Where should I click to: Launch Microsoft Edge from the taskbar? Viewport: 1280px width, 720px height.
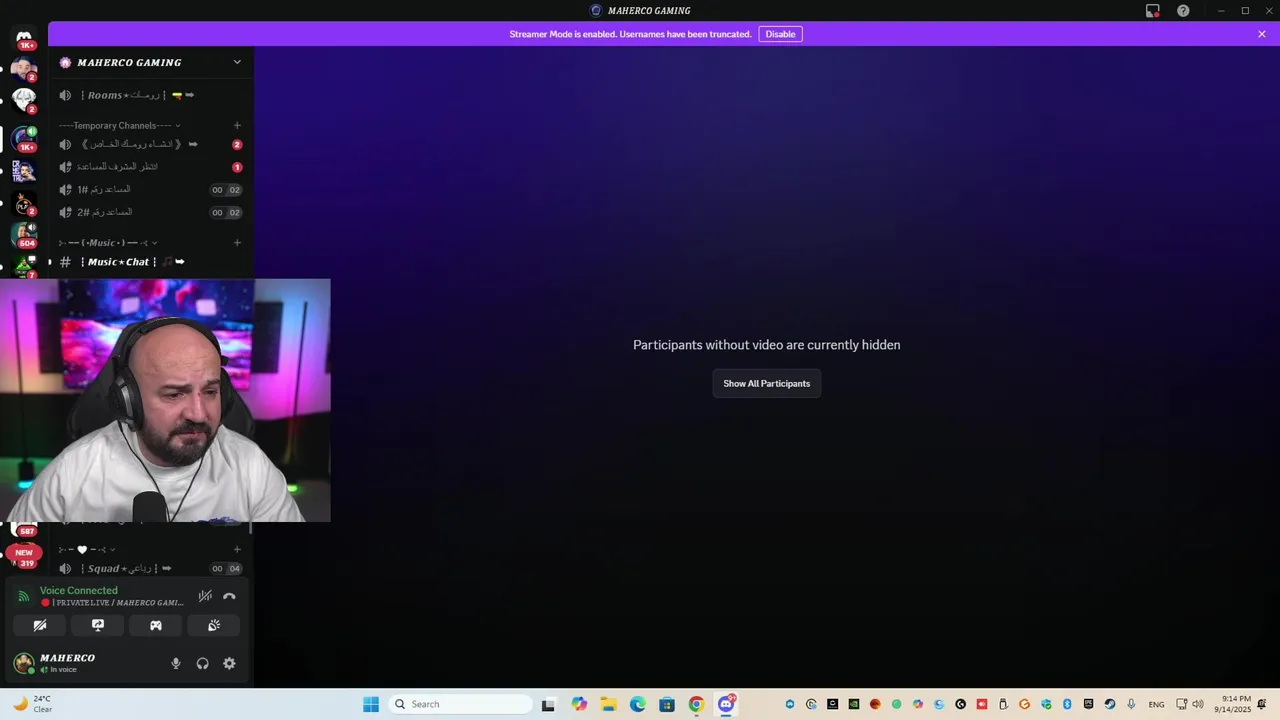pos(638,704)
